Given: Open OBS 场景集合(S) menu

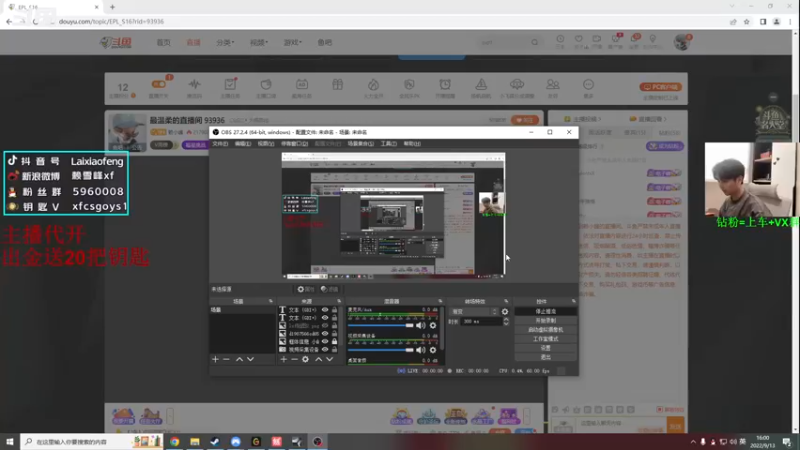Looking at the screenshot, I should [361, 144].
